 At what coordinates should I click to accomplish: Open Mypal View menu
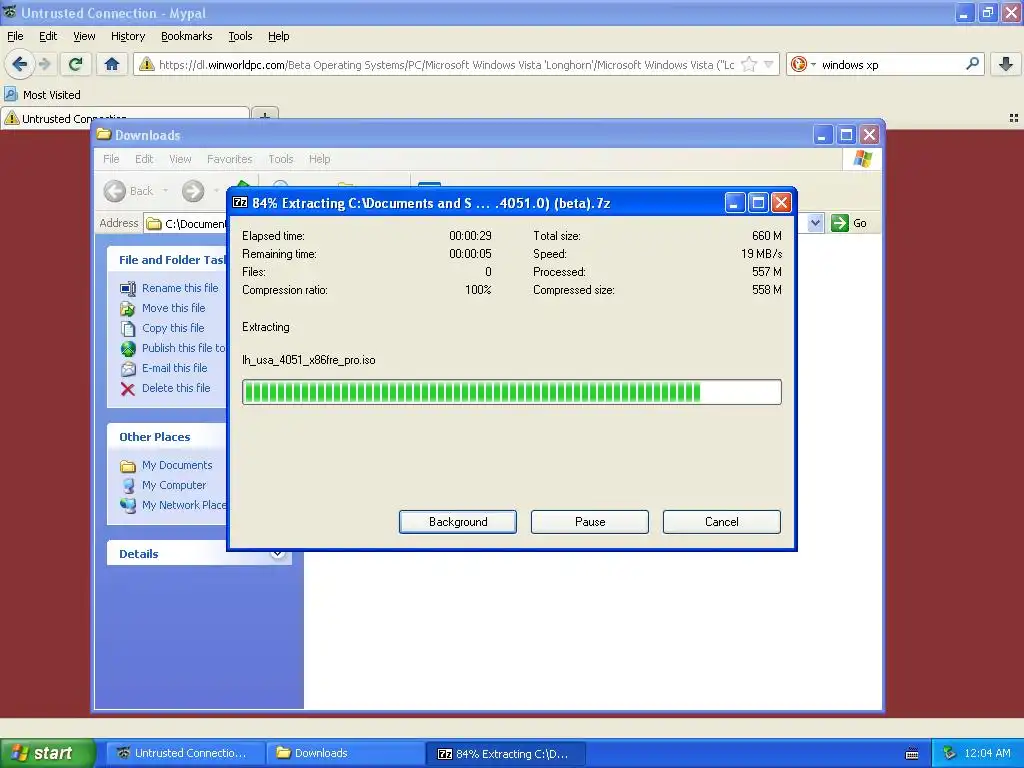pos(84,36)
